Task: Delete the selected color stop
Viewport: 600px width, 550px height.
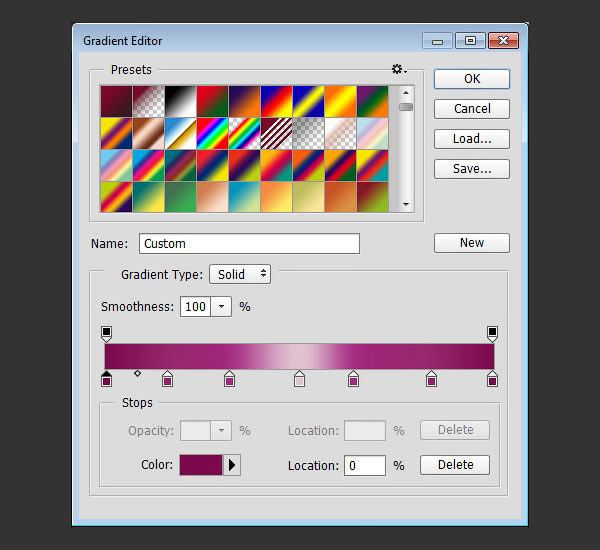Action: point(455,465)
